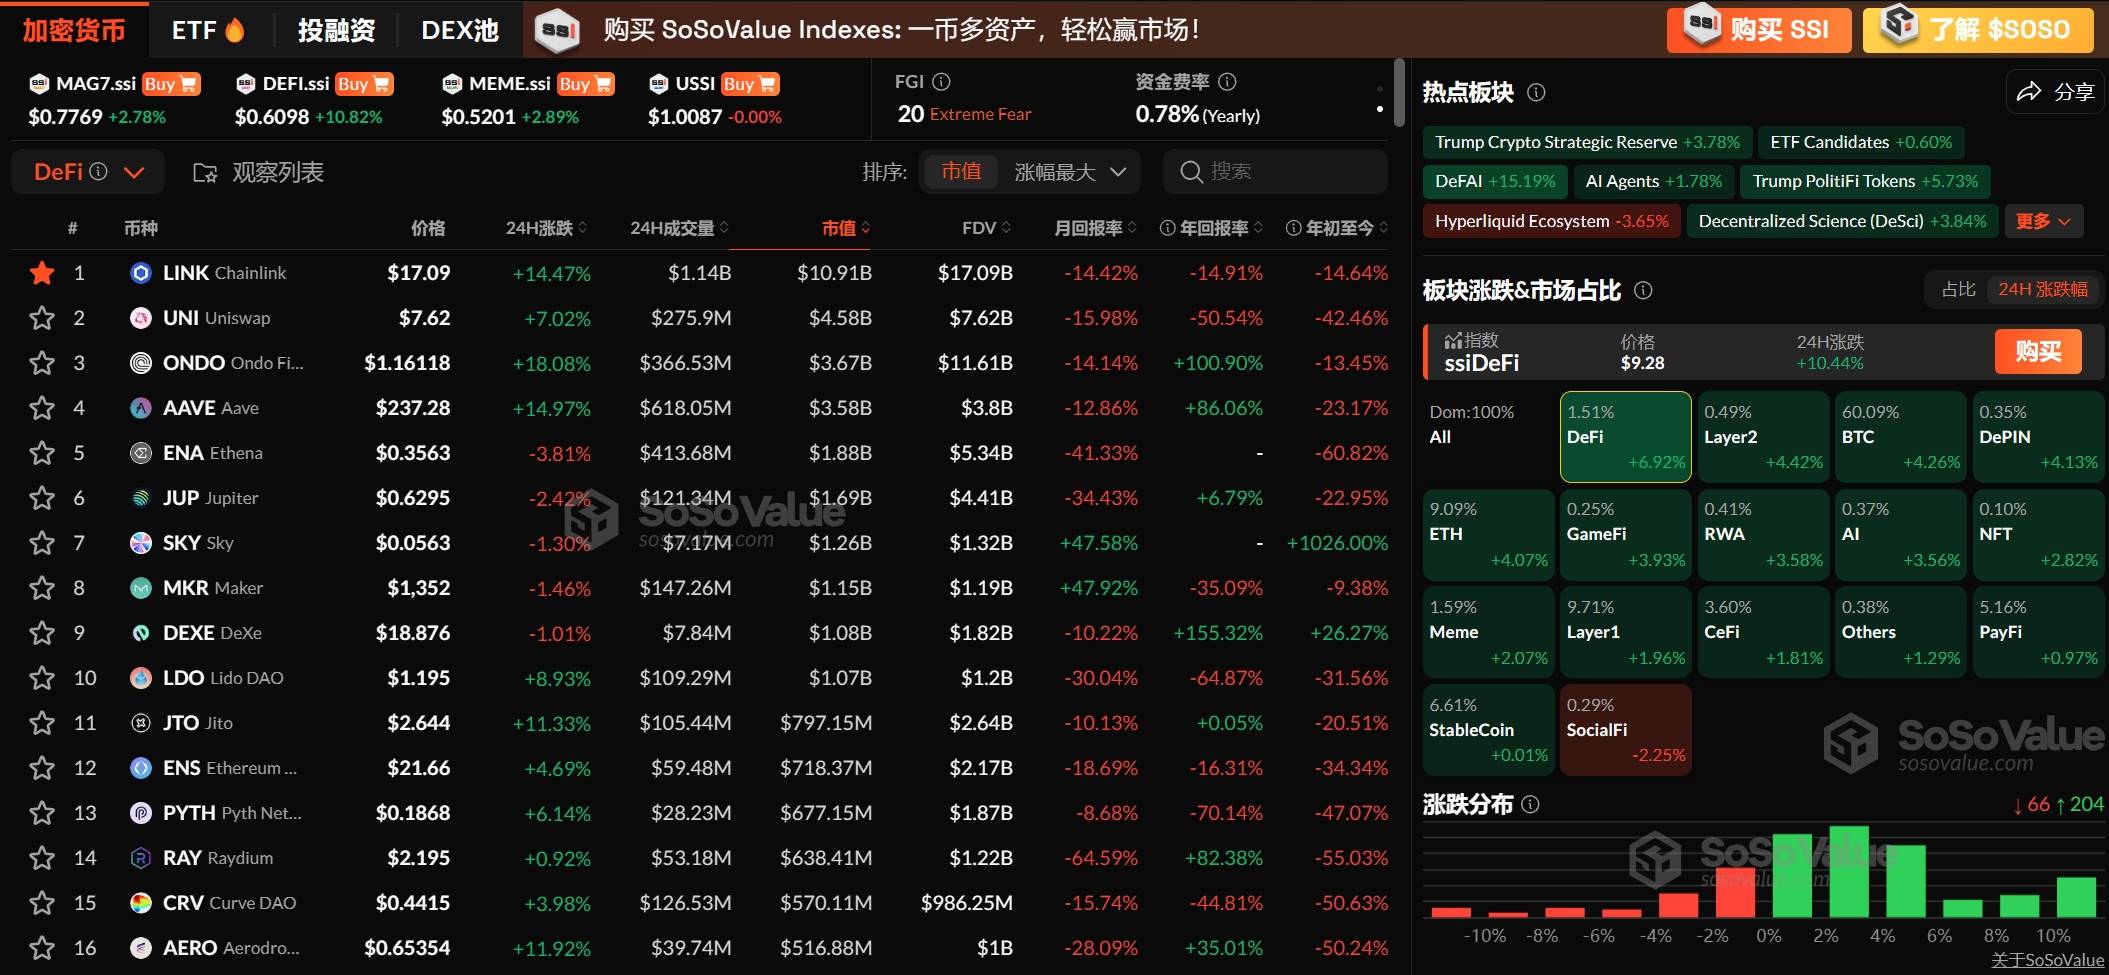Image resolution: width=2109 pixels, height=975 pixels.
Task: Open the ETF tab
Action: point(208,30)
